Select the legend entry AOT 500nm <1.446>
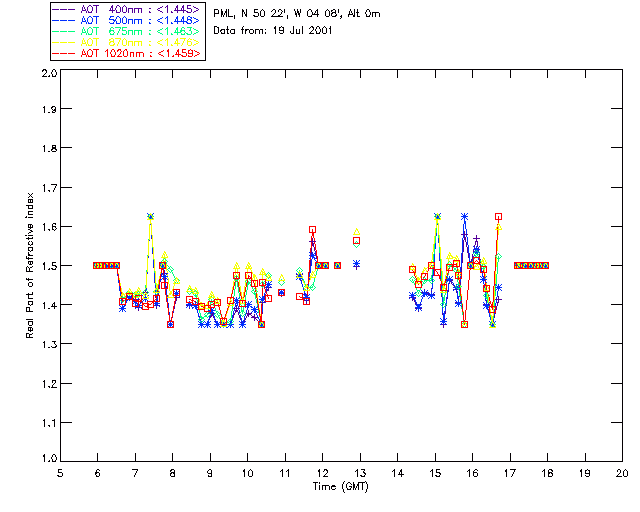The image size is (640, 512). point(127,20)
